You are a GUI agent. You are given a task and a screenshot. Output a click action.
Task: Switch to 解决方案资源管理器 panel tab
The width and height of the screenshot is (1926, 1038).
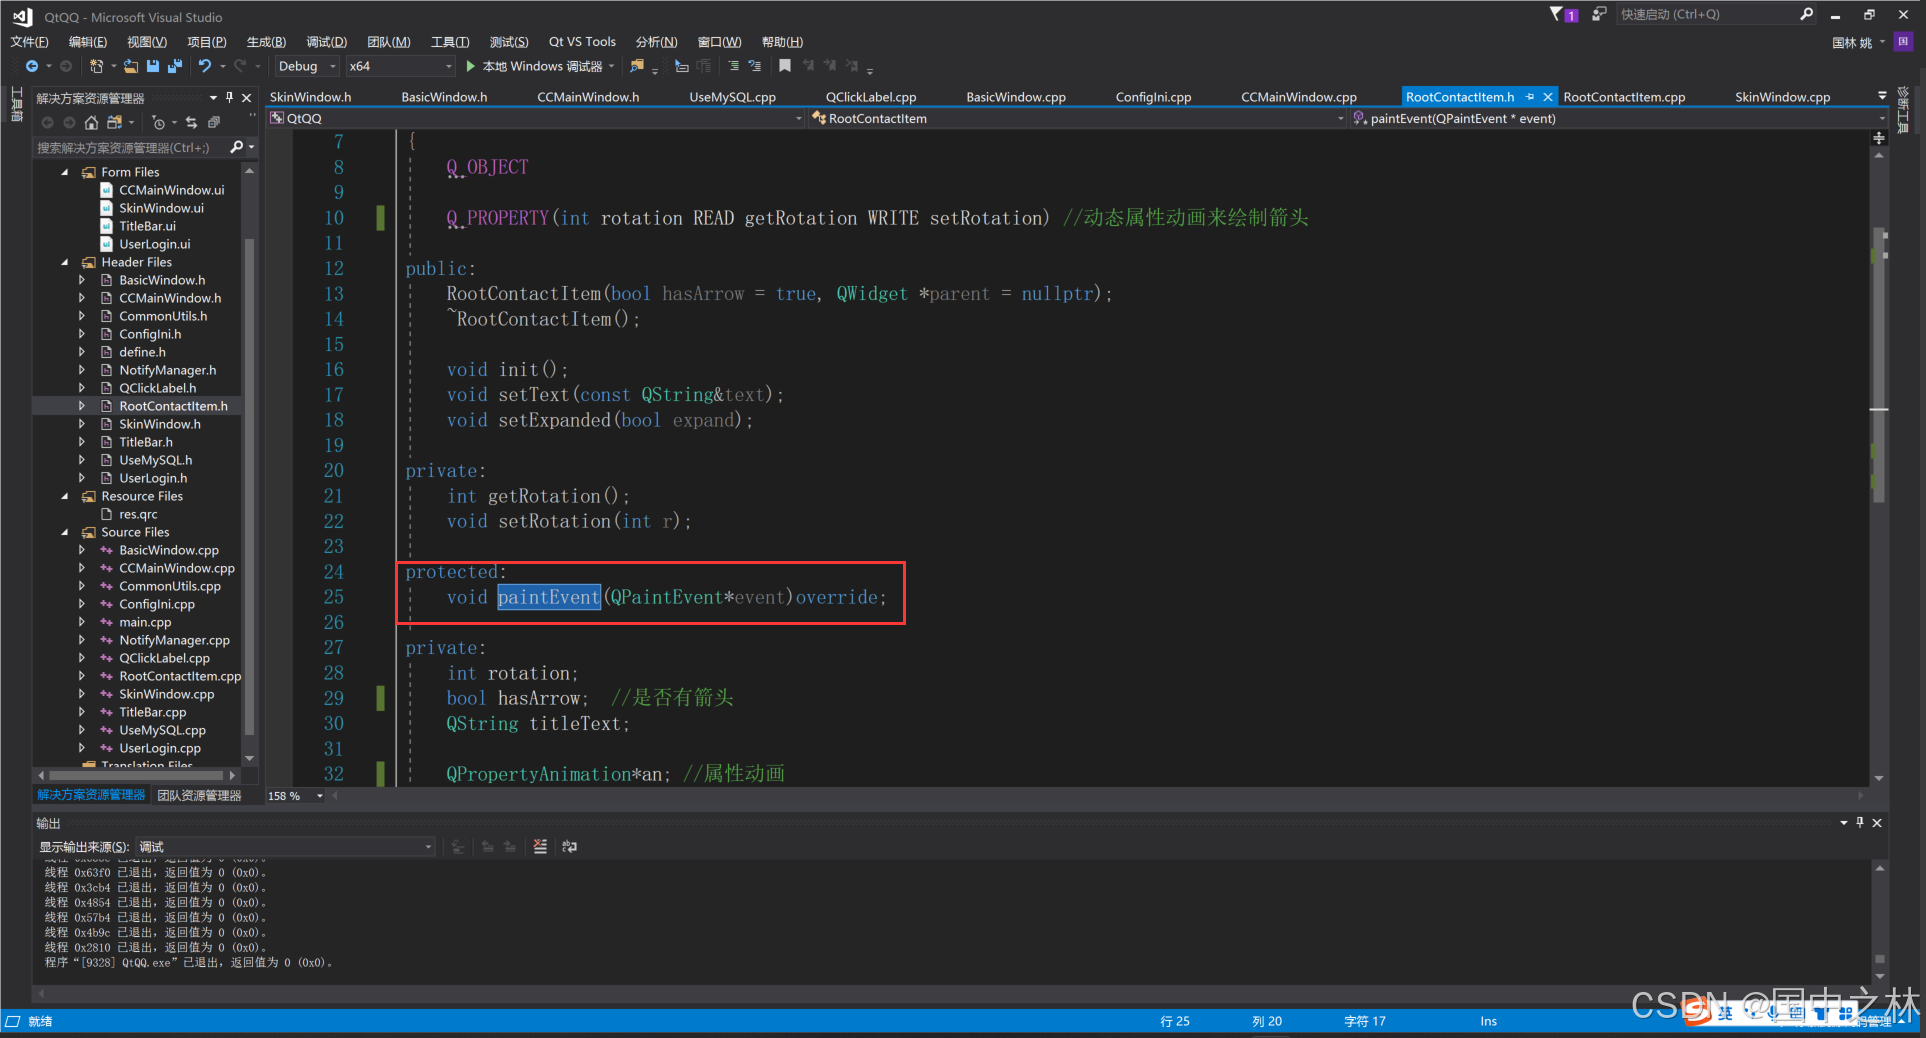pyautogui.click(x=91, y=795)
